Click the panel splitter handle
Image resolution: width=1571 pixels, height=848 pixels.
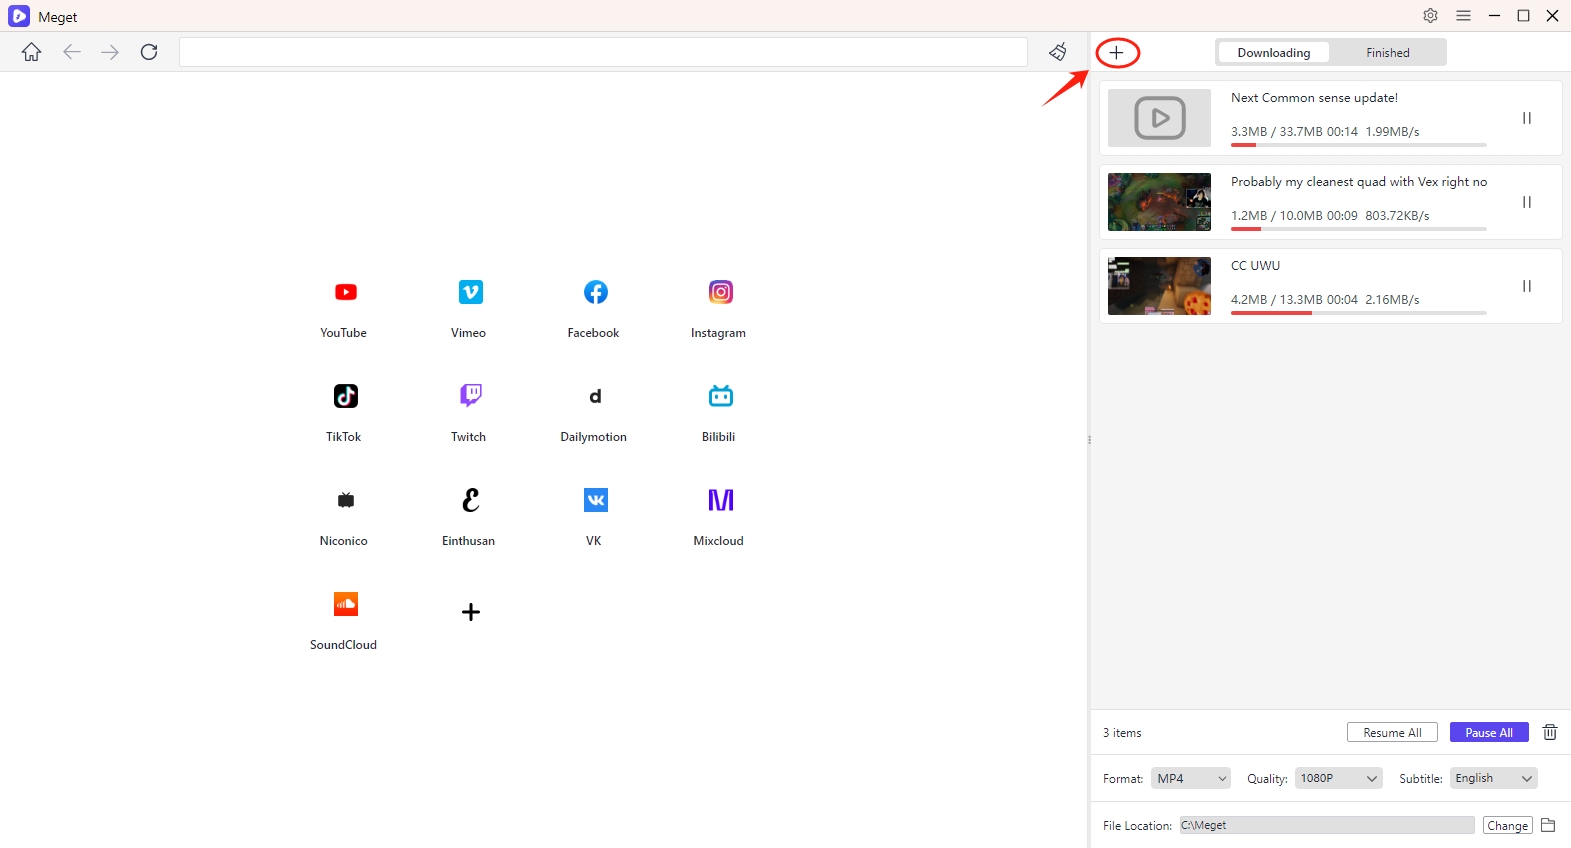tap(1089, 440)
